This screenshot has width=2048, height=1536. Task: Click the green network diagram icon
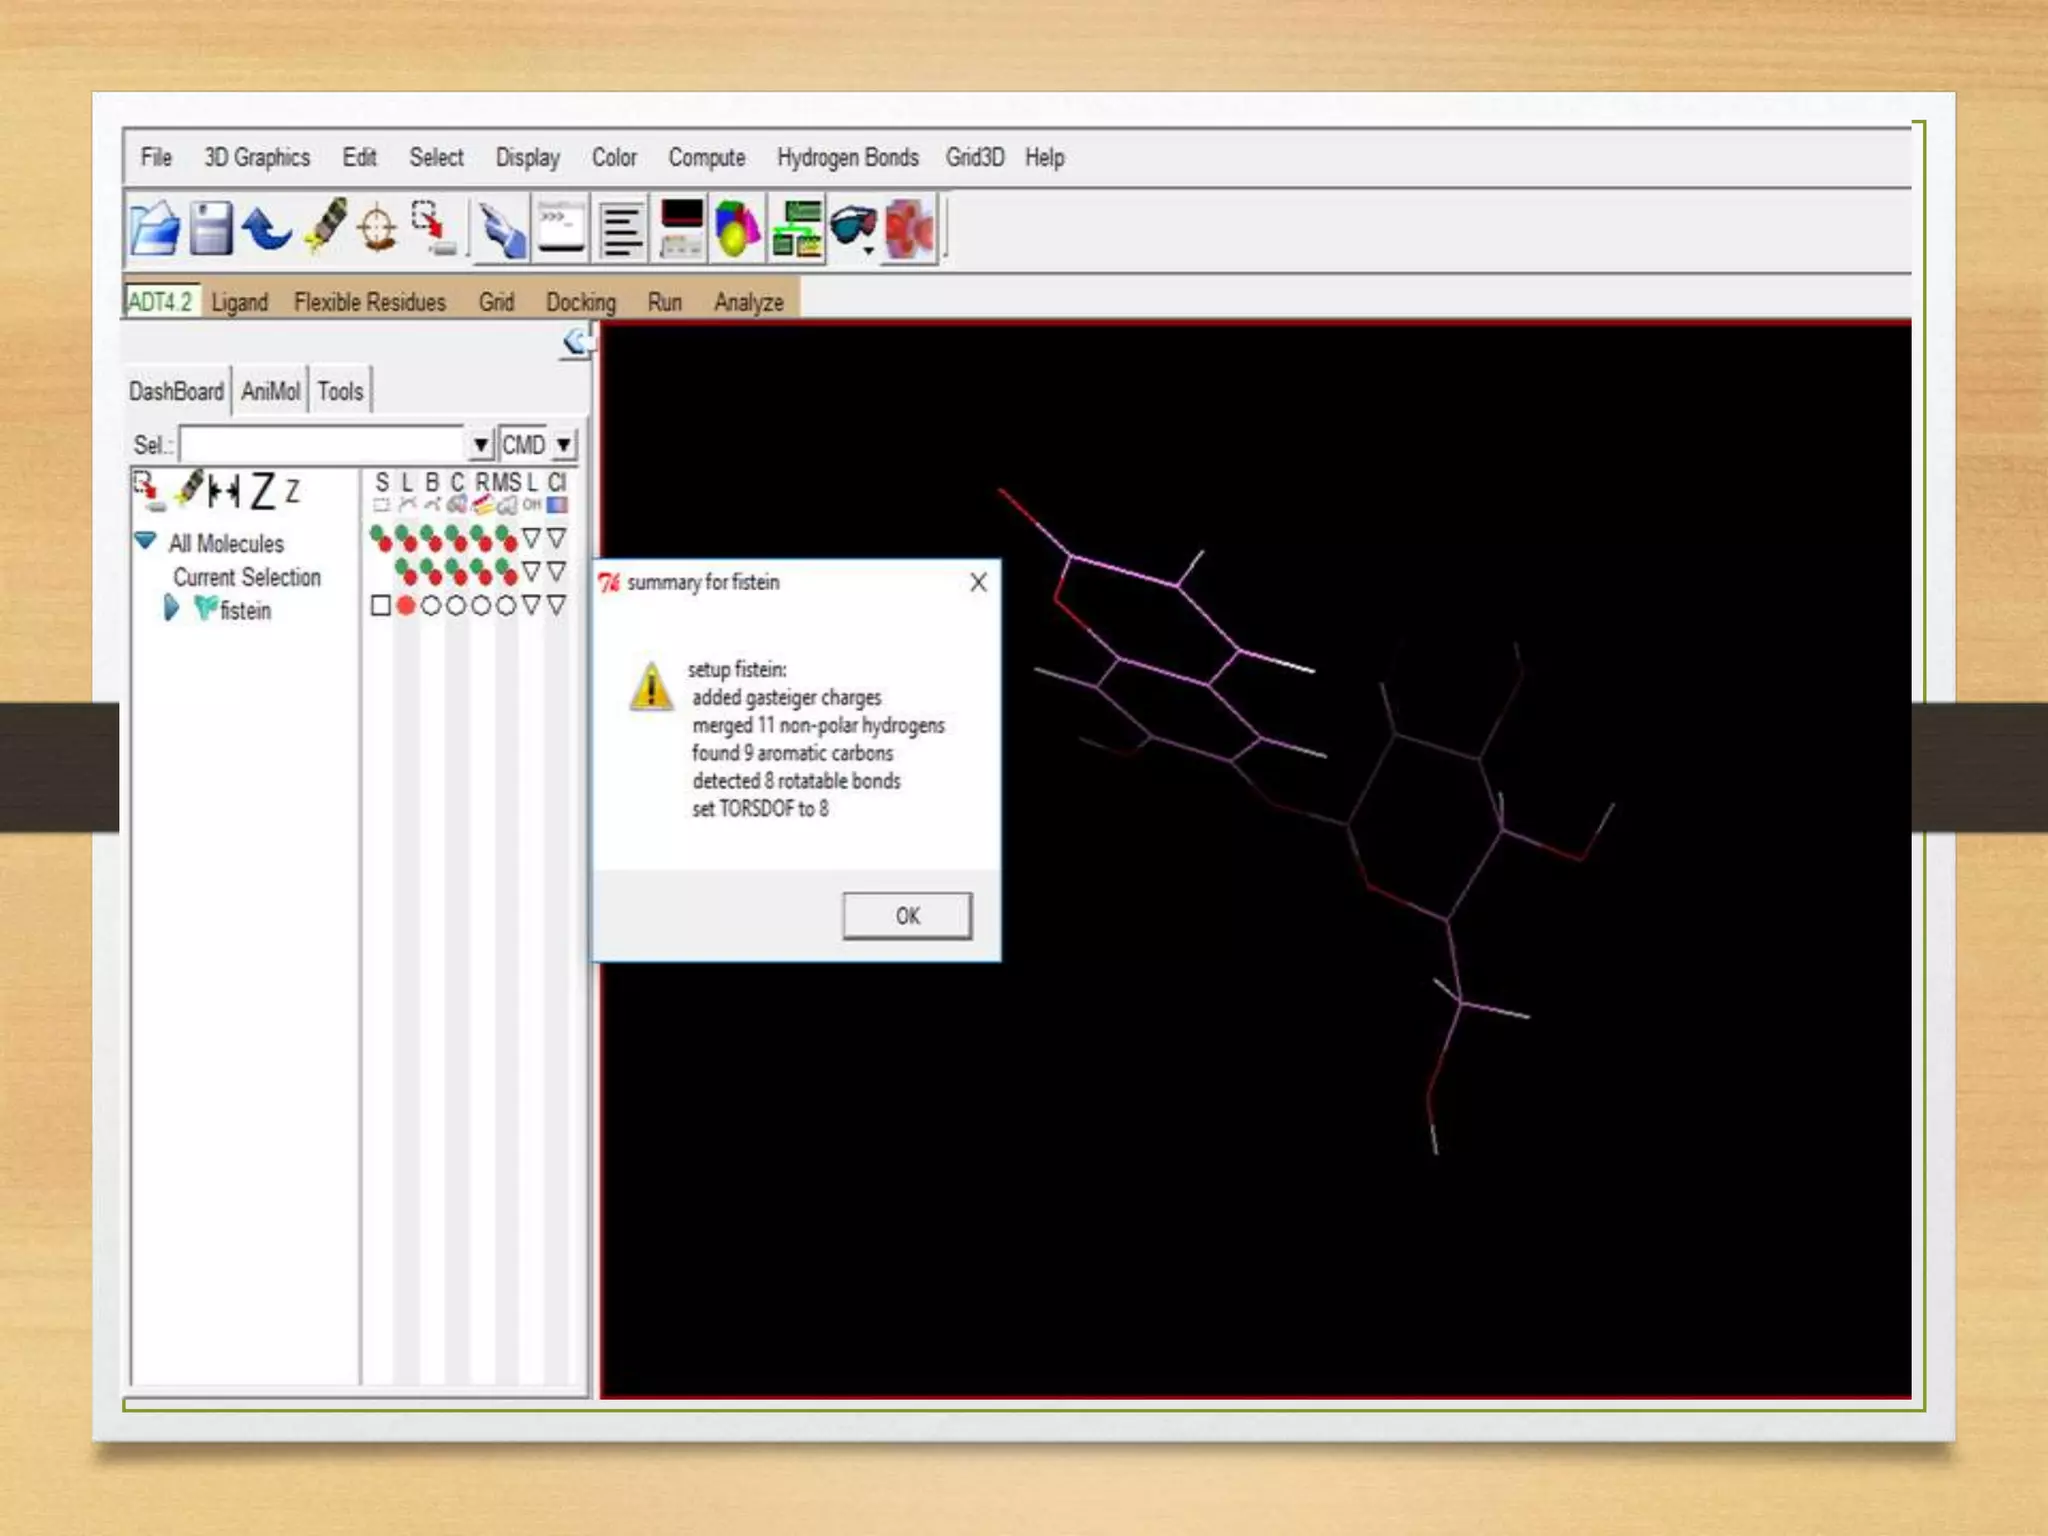pos(797,229)
